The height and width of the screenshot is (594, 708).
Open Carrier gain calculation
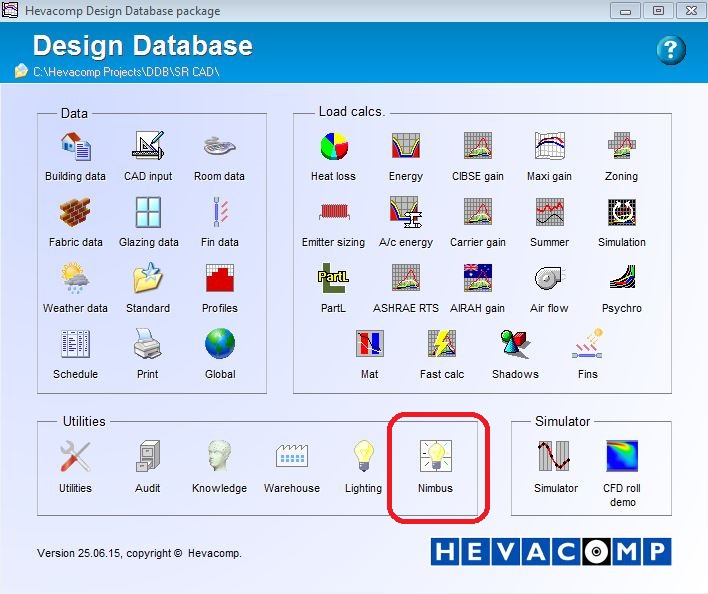click(x=478, y=211)
